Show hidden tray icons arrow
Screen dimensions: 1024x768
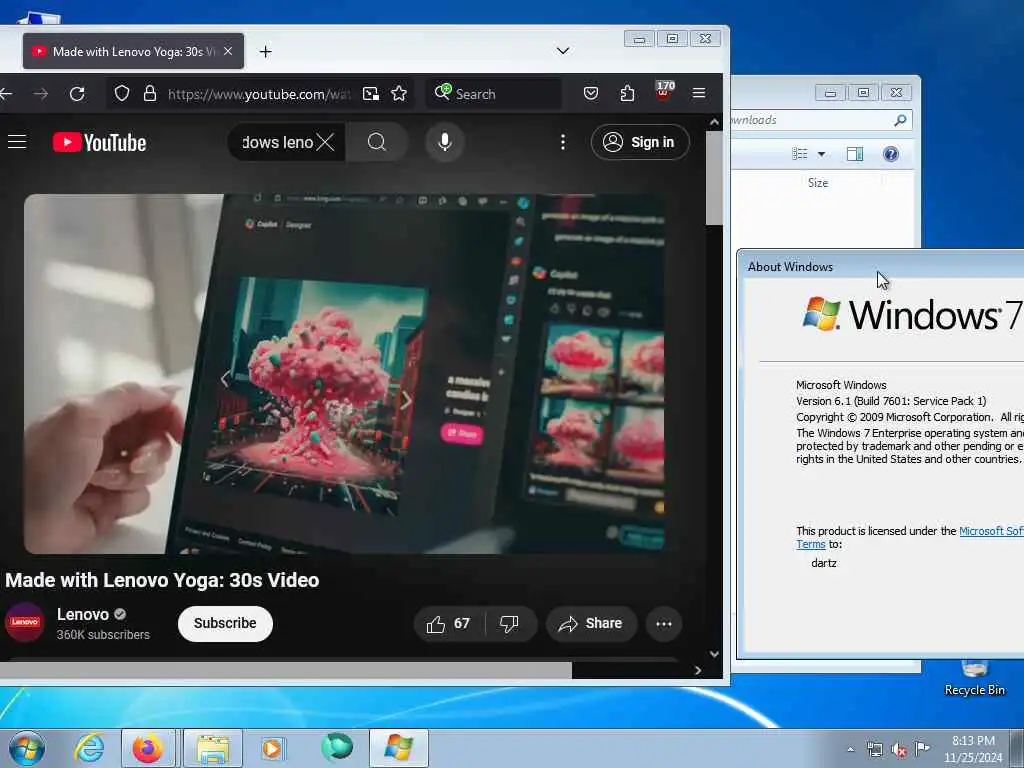pyautogui.click(x=850, y=749)
